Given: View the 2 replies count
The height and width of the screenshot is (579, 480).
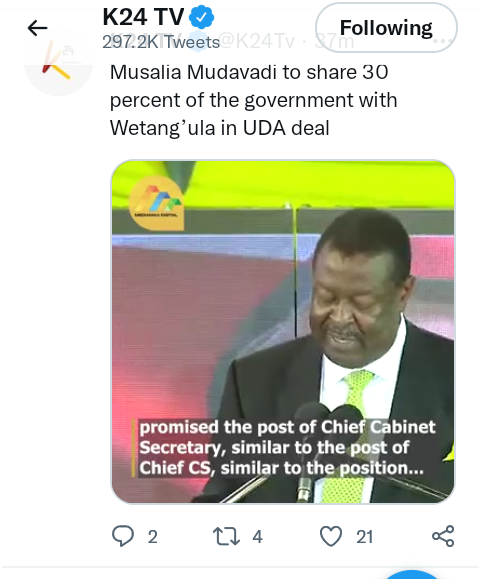Looking at the screenshot, I should (152, 537).
